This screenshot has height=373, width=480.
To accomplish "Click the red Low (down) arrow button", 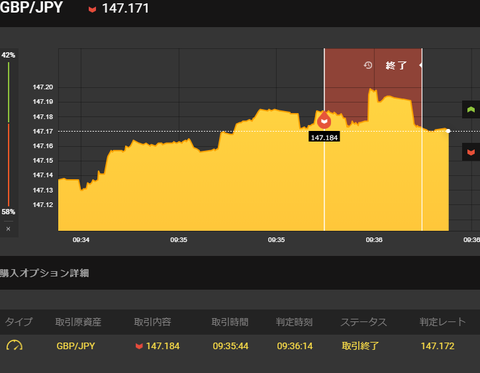I will [471, 152].
